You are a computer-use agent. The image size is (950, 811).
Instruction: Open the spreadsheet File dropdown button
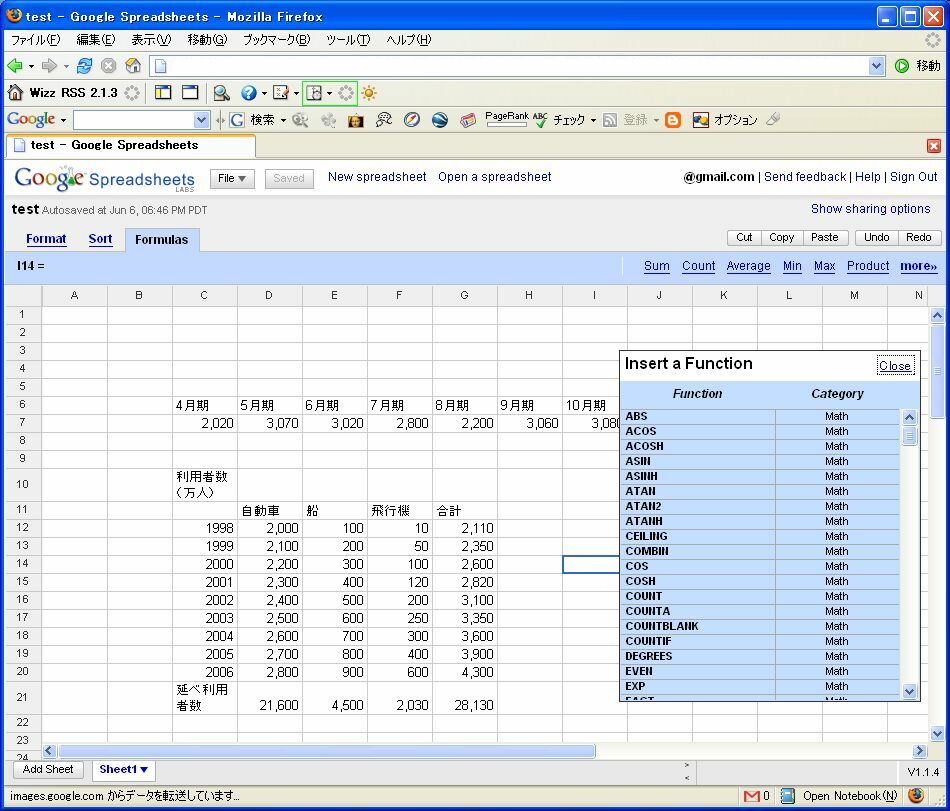pos(232,179)
